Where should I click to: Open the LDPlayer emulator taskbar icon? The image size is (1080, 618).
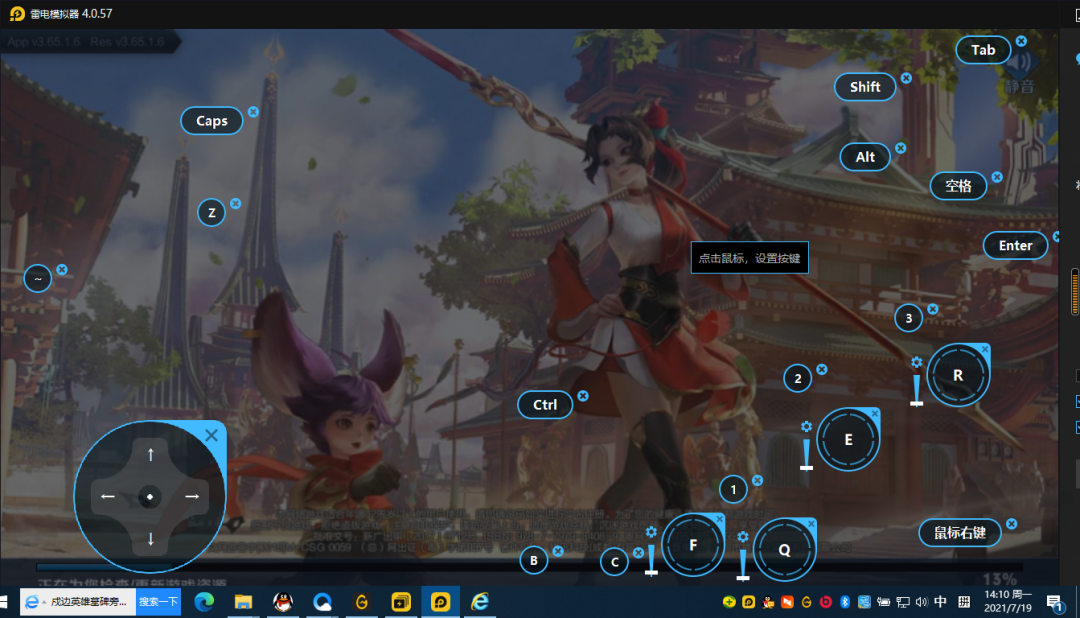(x=440, y=601)
